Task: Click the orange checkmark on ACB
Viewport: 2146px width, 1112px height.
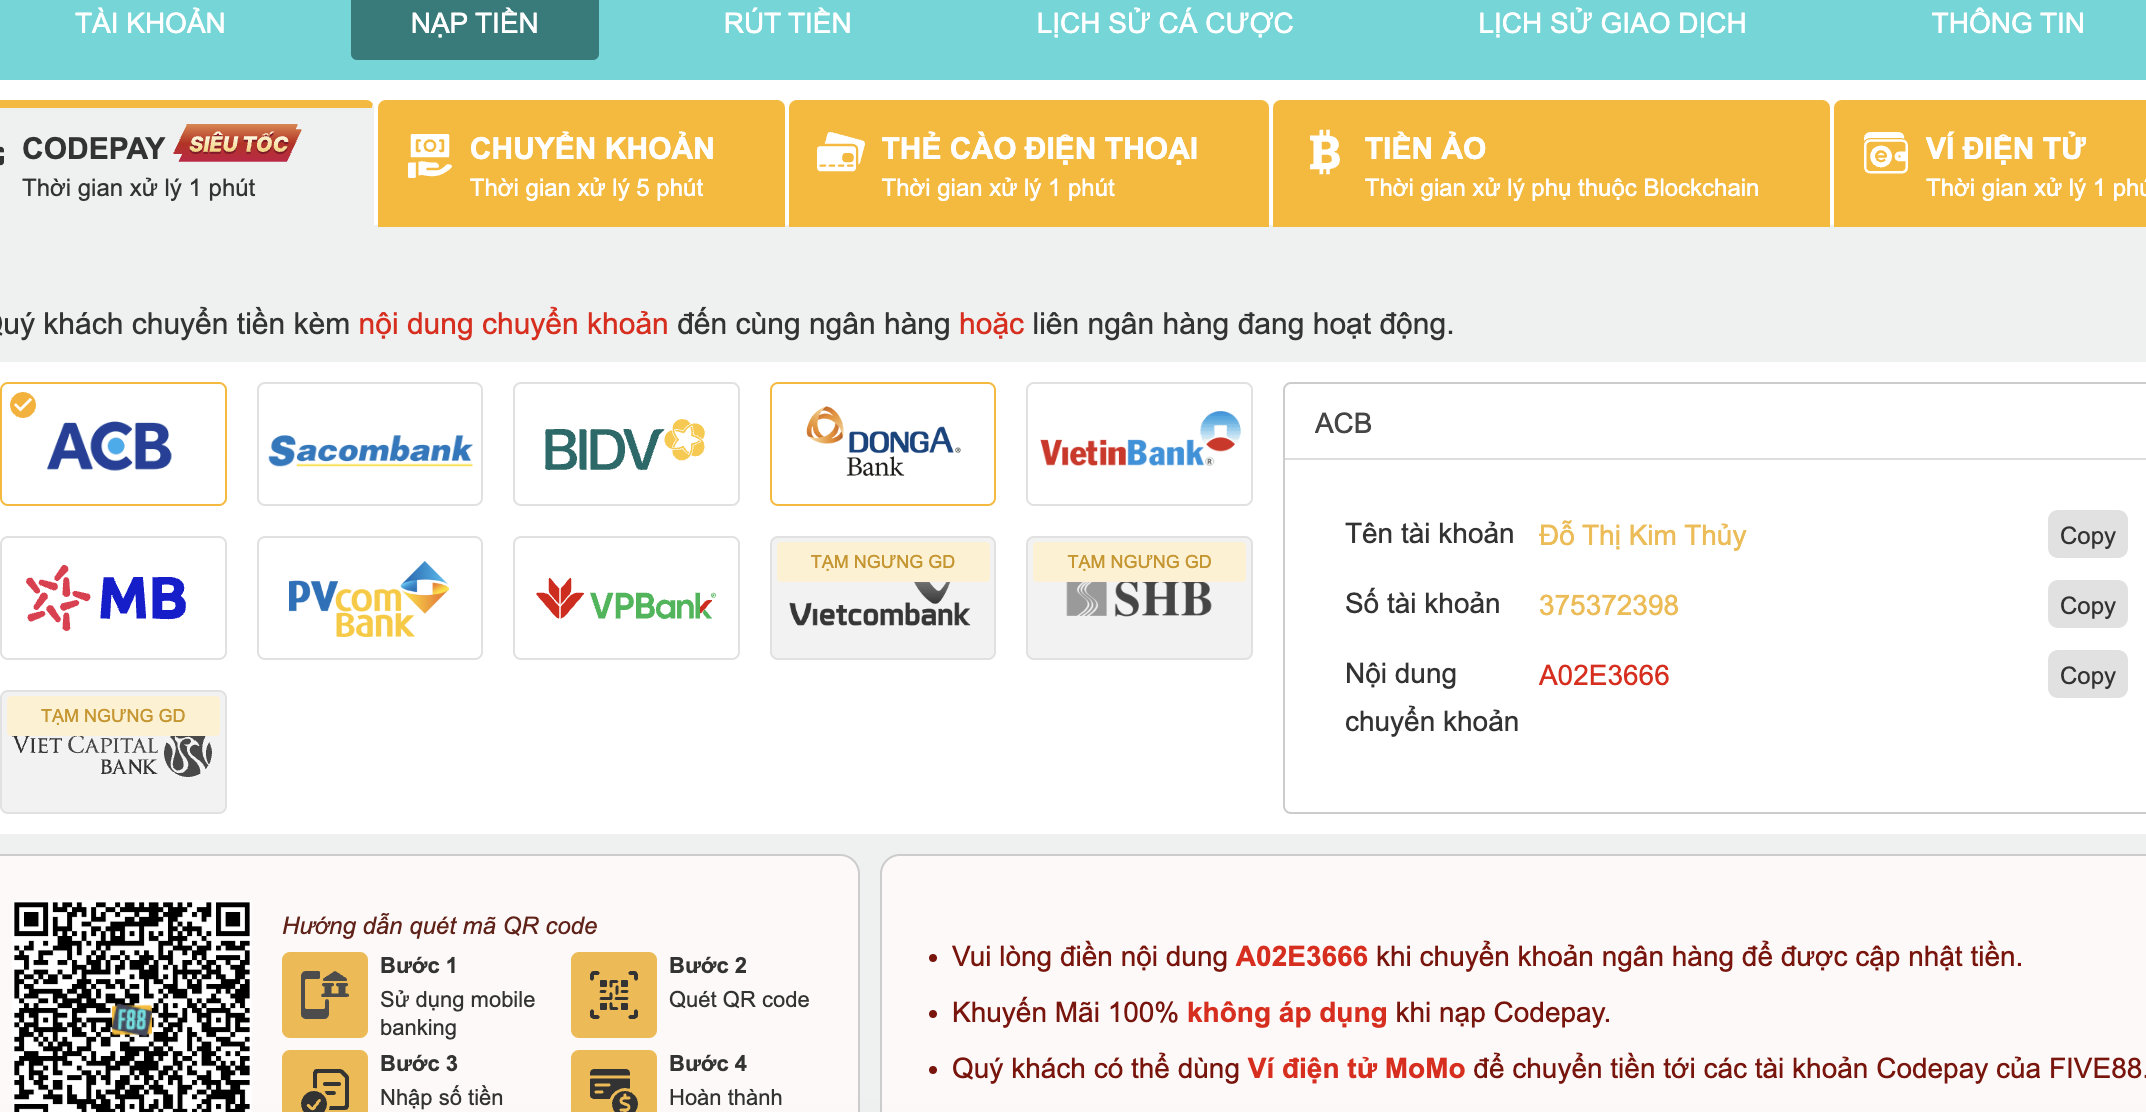Action: (x=23, y=405)
